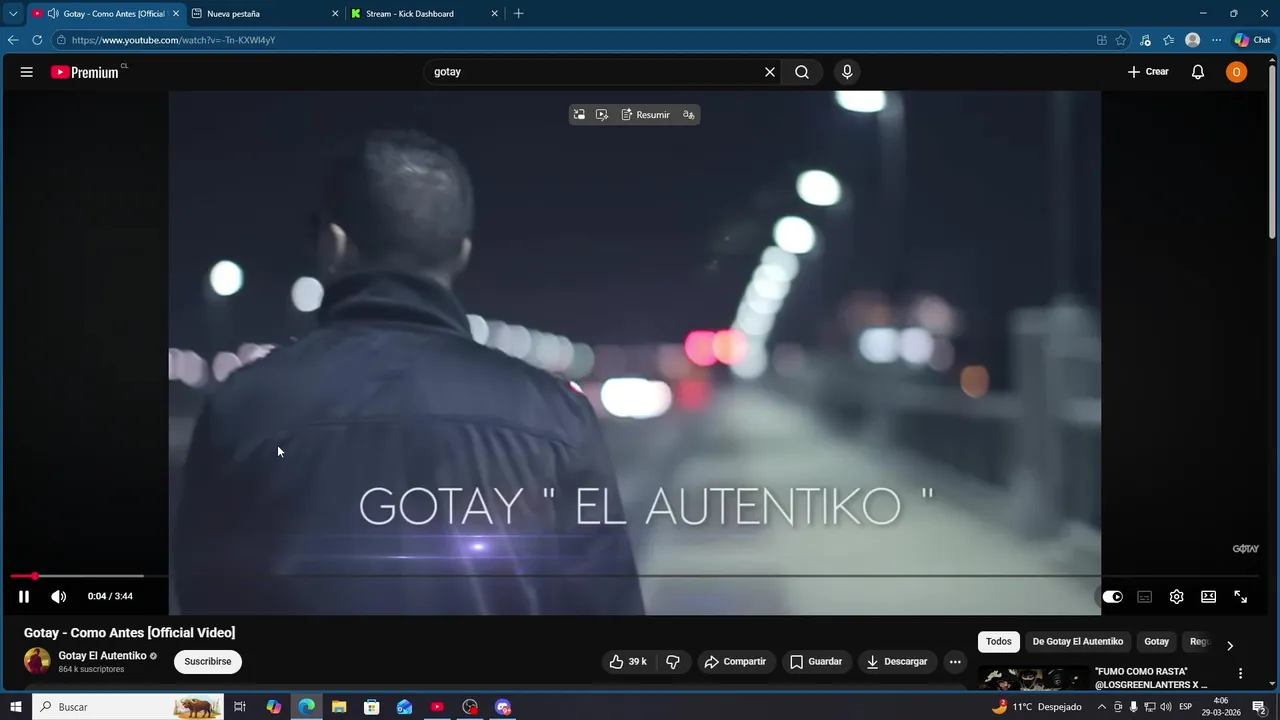The height and width of the screenshot is (720, 1280).
Task: Add this page to favorites with the star
Action: tap(1121, 40)
